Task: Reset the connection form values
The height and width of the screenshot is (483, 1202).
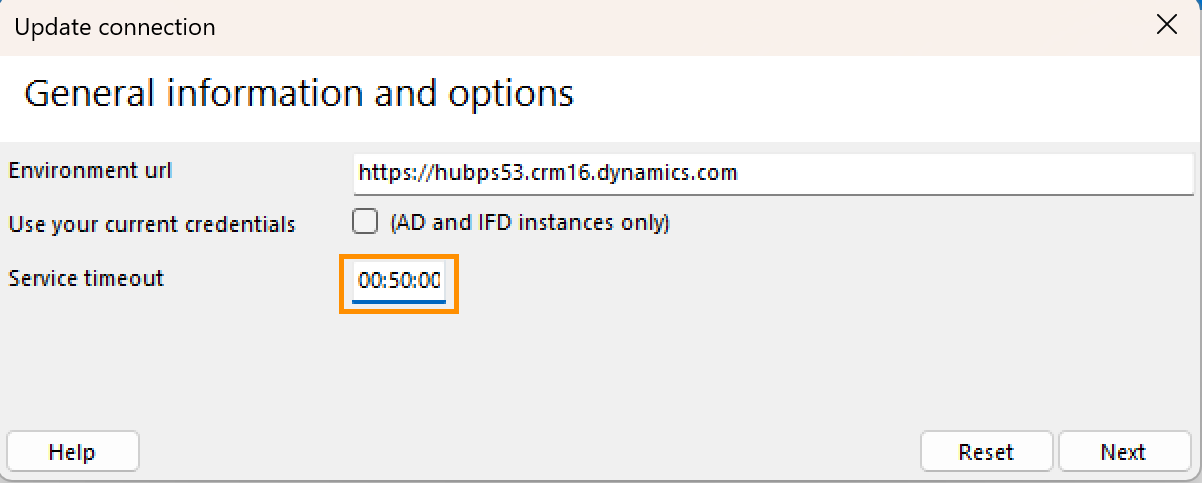Action: [x=985, y=452]
